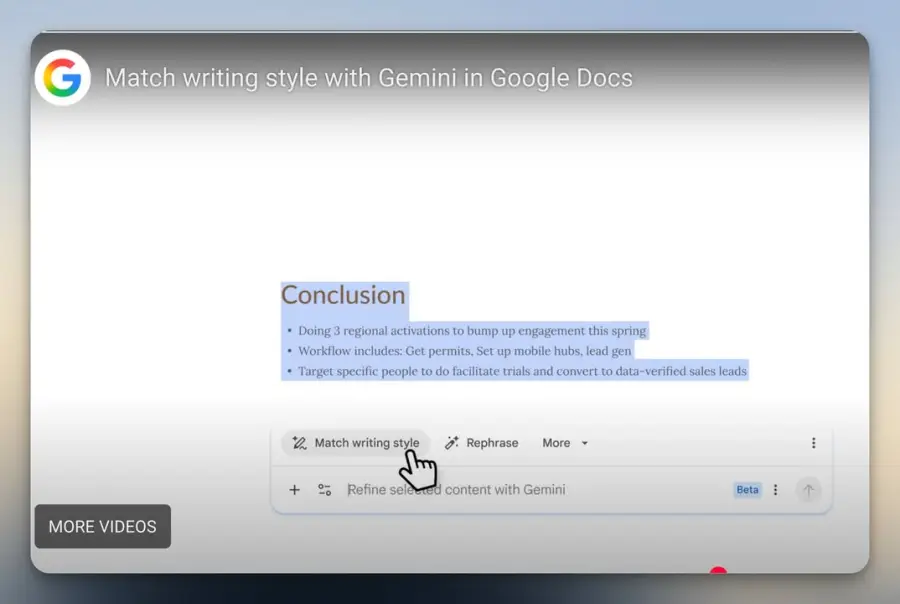Focus the Refine selected content with Gemini field
Viewport: 900px width, 604px height.
pos(456,490)
